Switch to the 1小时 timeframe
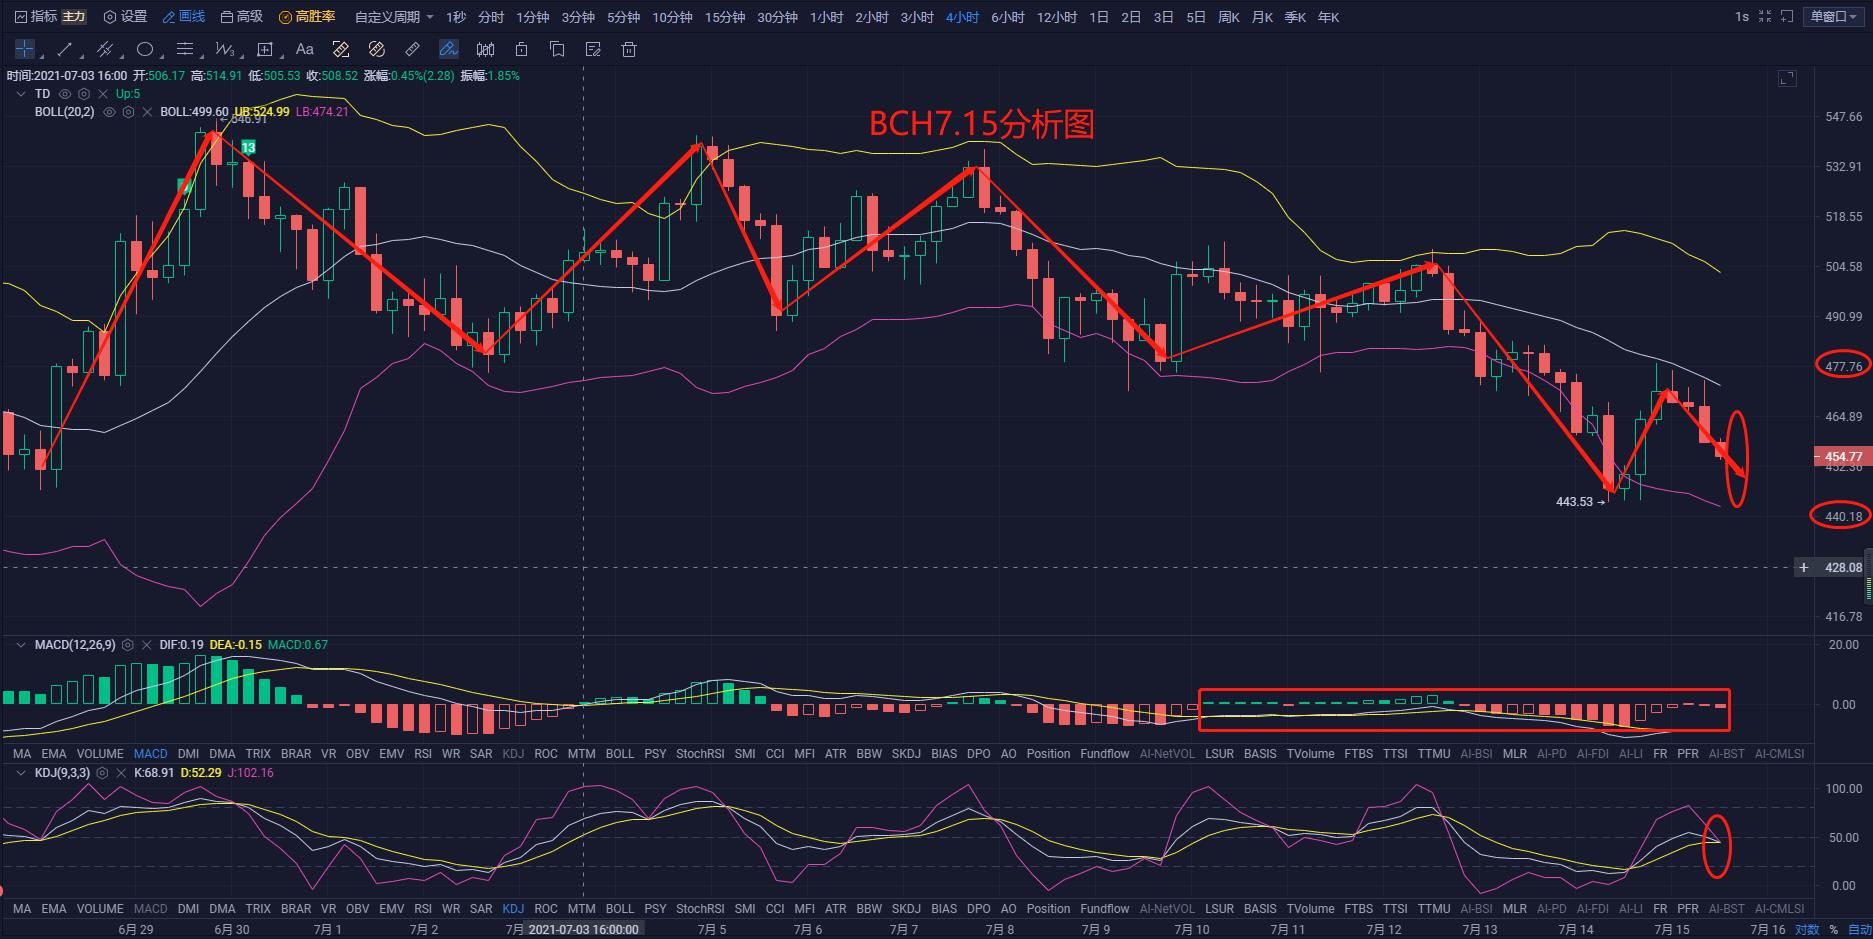Image resolution: width=1873 pixels, height=939 pixels. tap(826, 17)
